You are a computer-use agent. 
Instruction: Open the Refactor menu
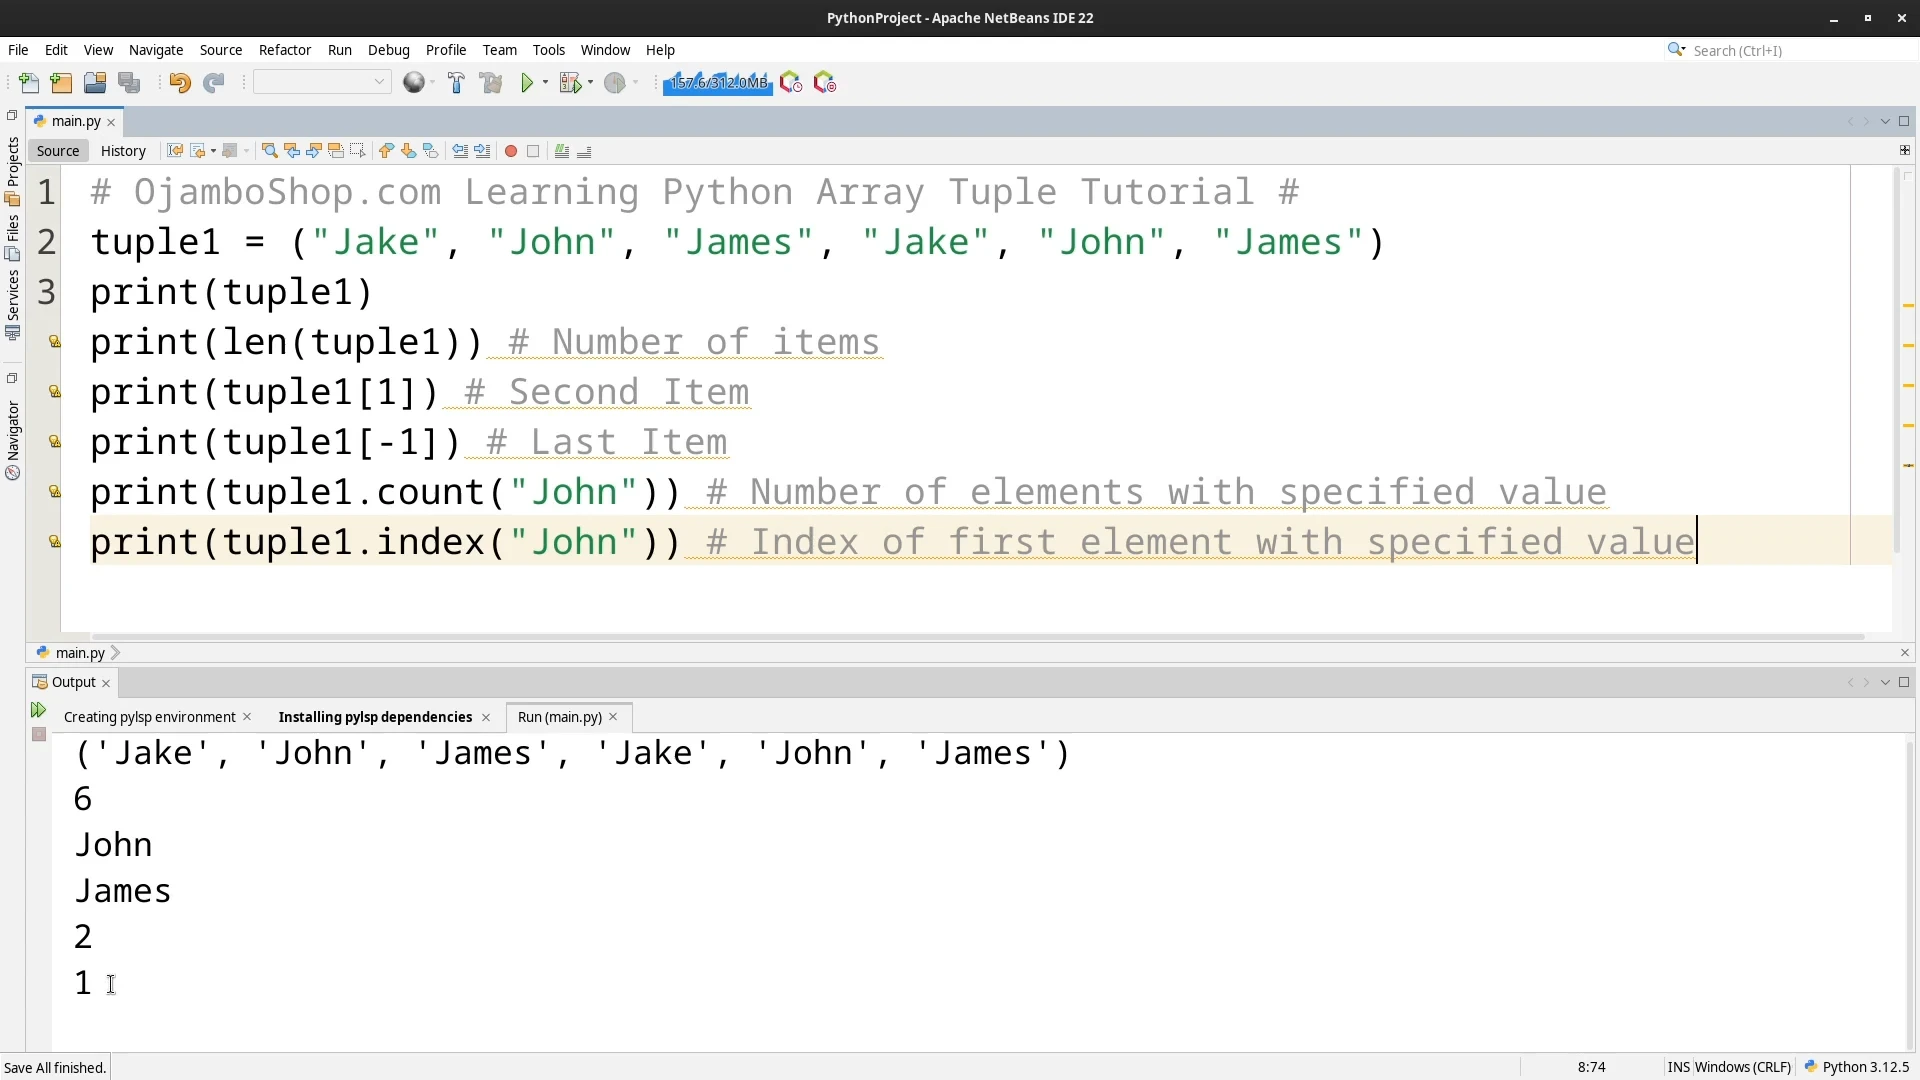(x=285, y=50)
